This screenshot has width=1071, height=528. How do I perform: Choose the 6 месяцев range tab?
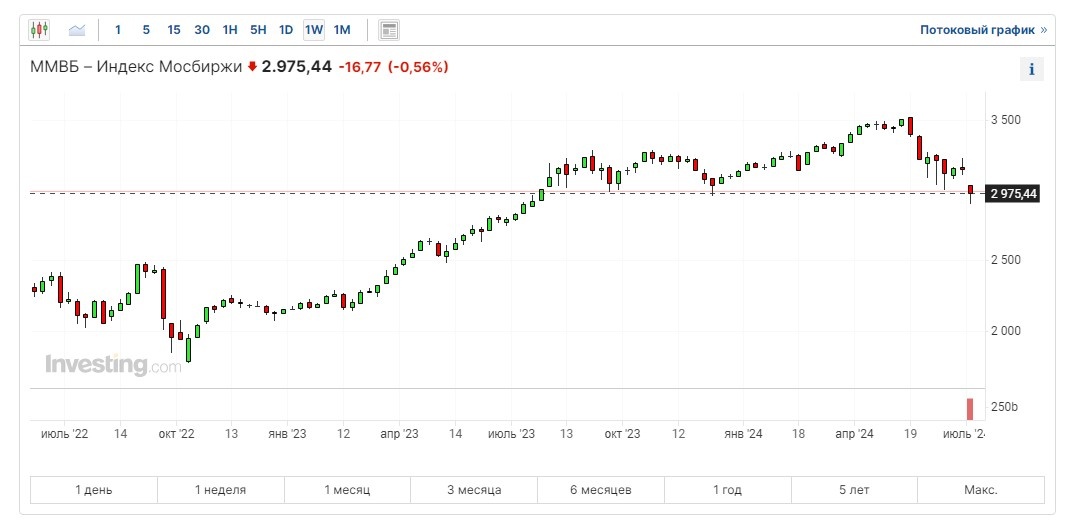coord(601,490)
